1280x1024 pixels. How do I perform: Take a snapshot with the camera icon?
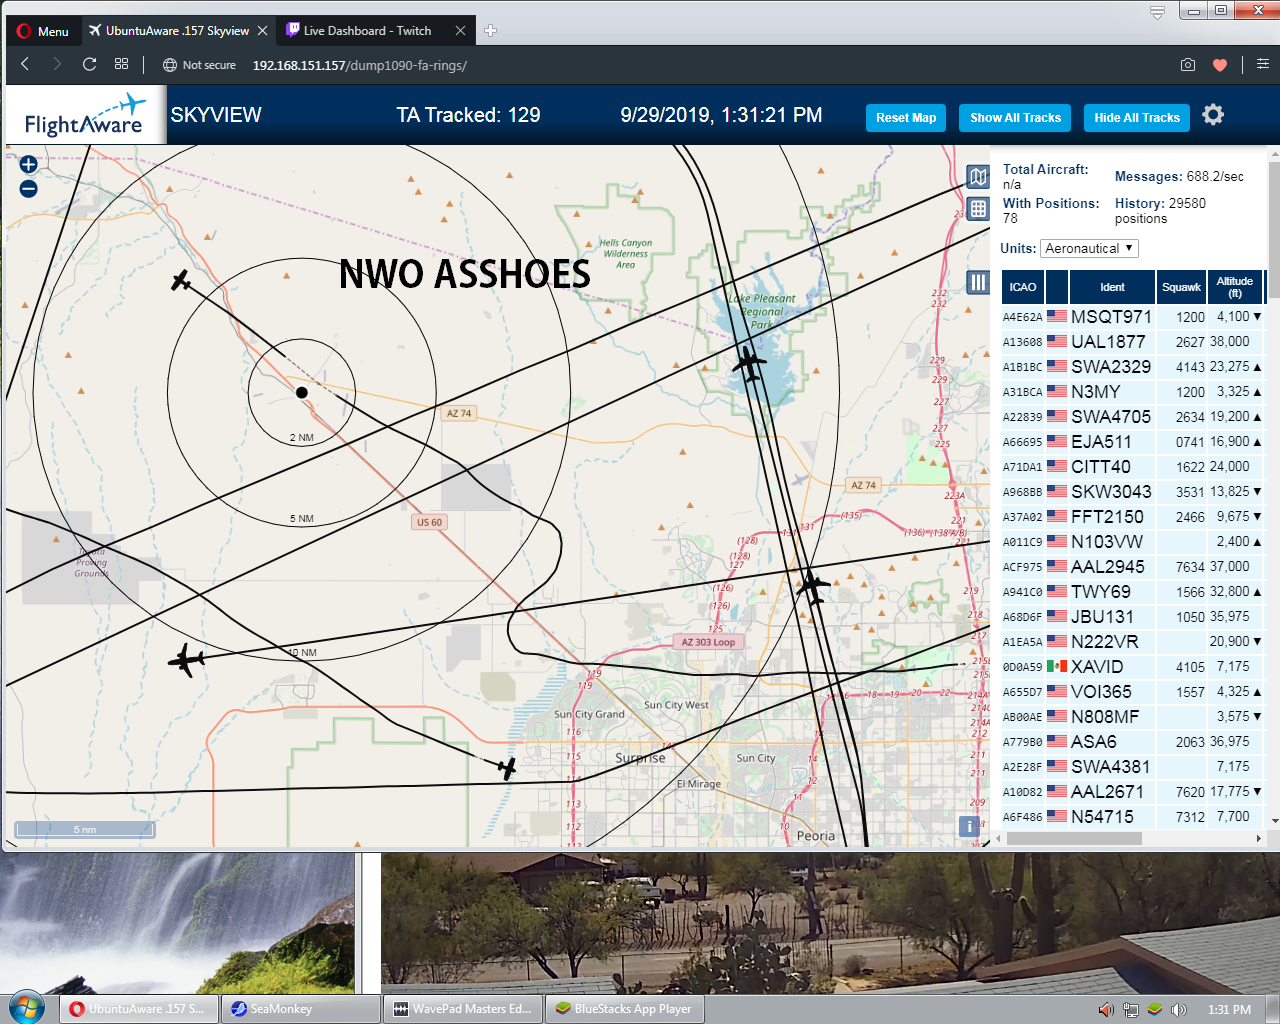[x=1188, y=64]
